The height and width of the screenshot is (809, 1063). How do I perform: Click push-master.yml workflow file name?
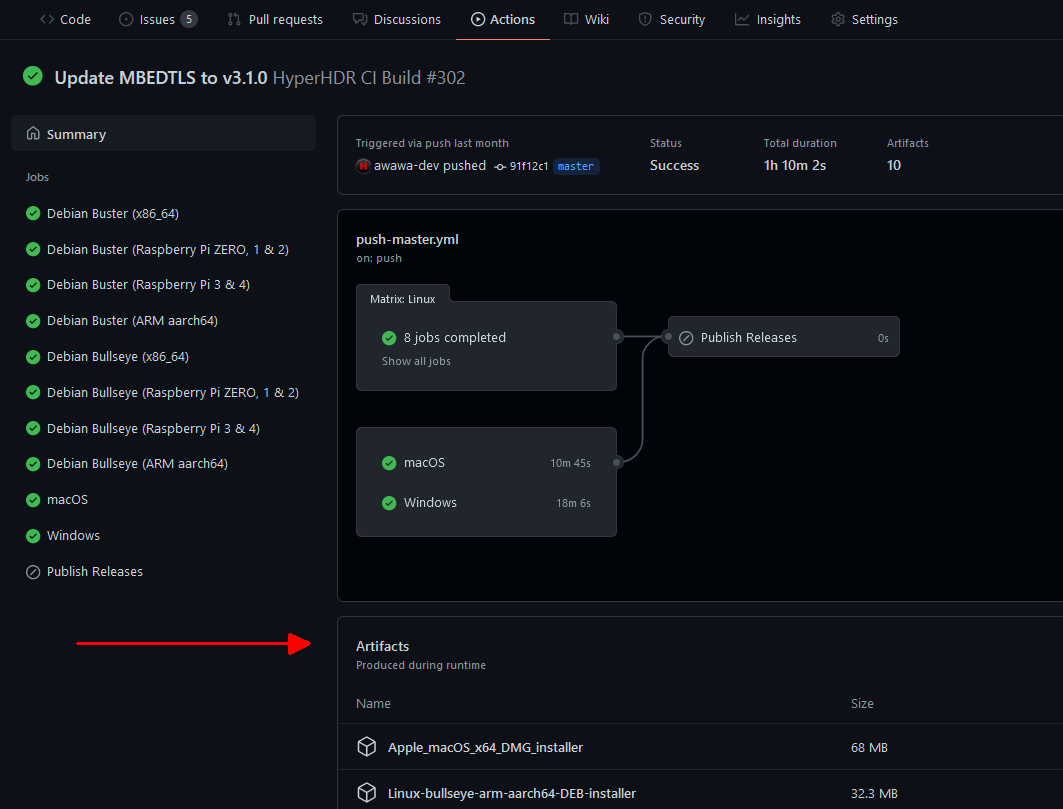pyautogui.click(x=407, y=239)
